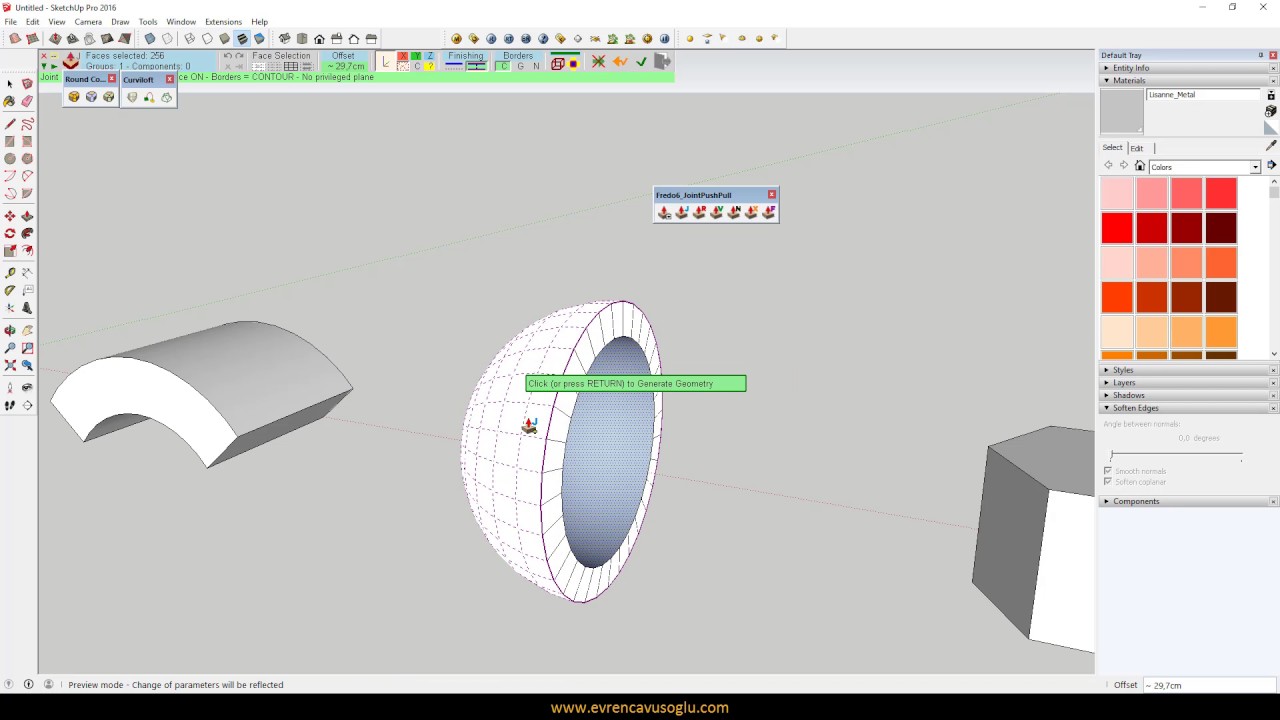Screen dimensions: 1280x720
Task: Pick the pure red color swatch
Action: tap(1117, 228)
